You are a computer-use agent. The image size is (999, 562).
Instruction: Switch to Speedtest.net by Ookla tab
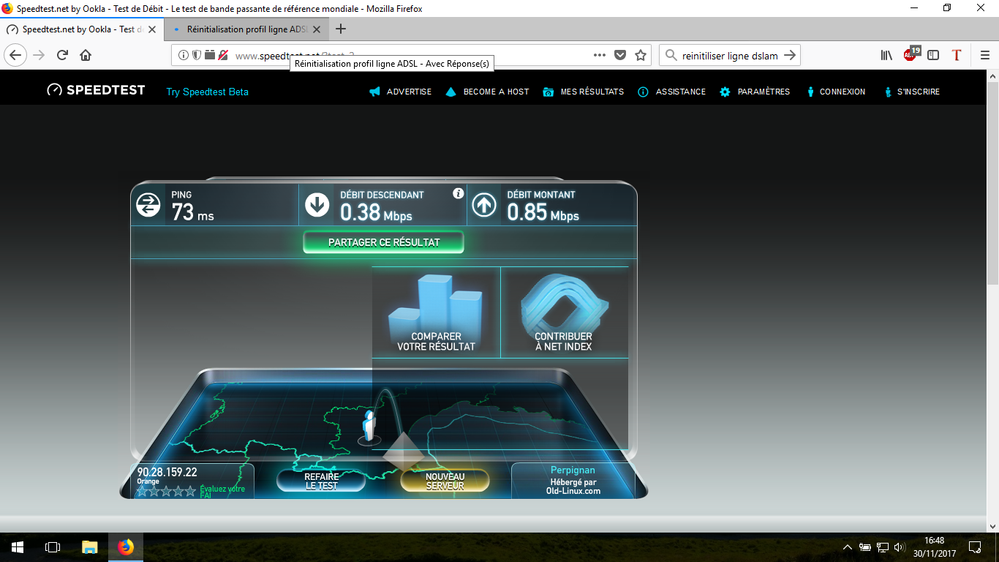81,29
